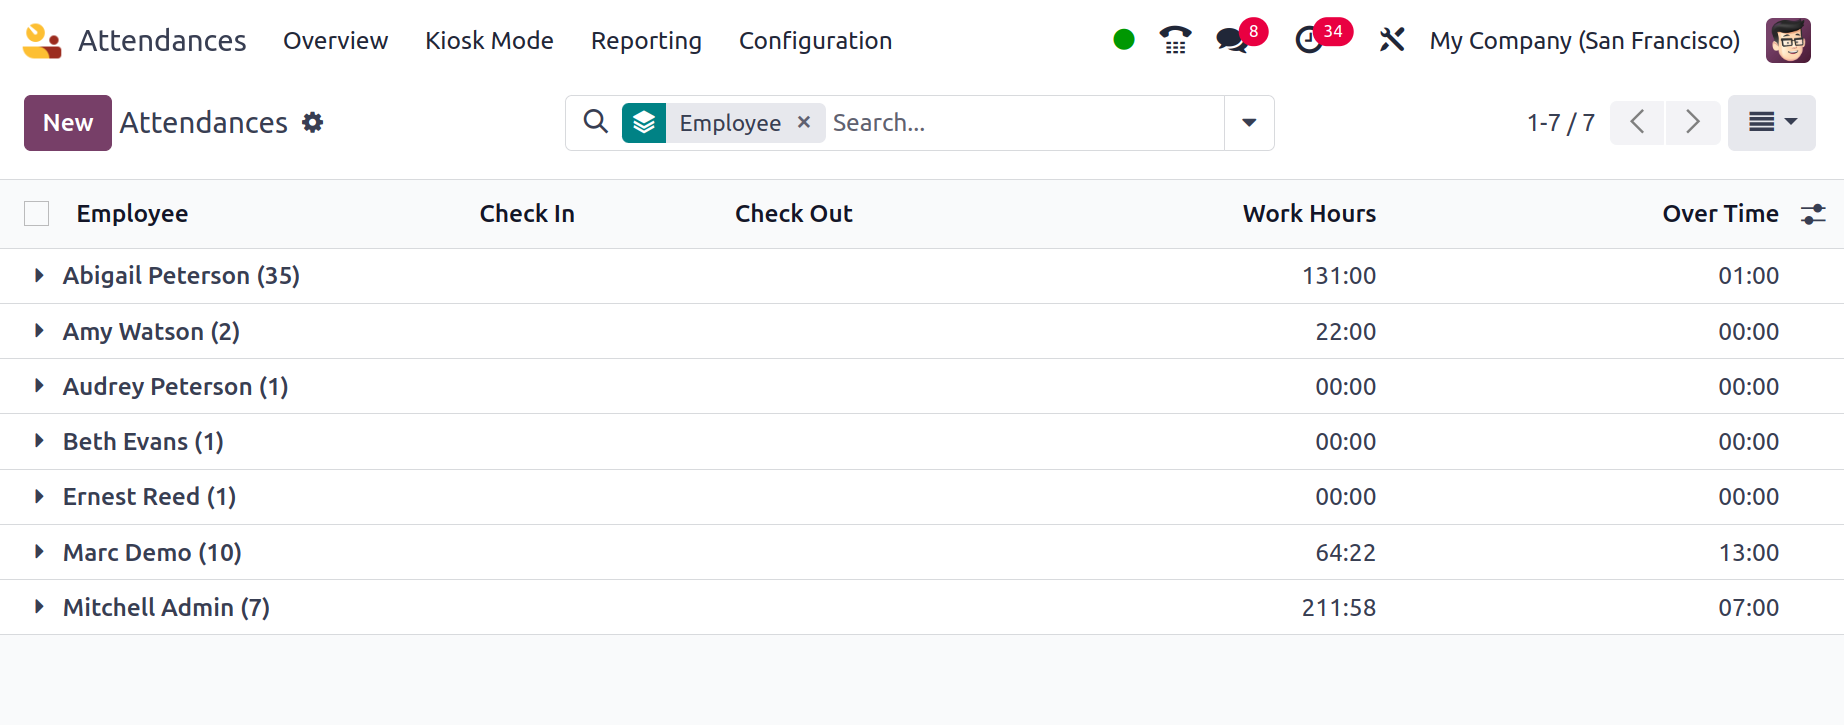Open the column settings adjust icon
Image resolution: width=1844 pixels, height=725 pixels.
pyautogui.click(x=1813, y=214)
